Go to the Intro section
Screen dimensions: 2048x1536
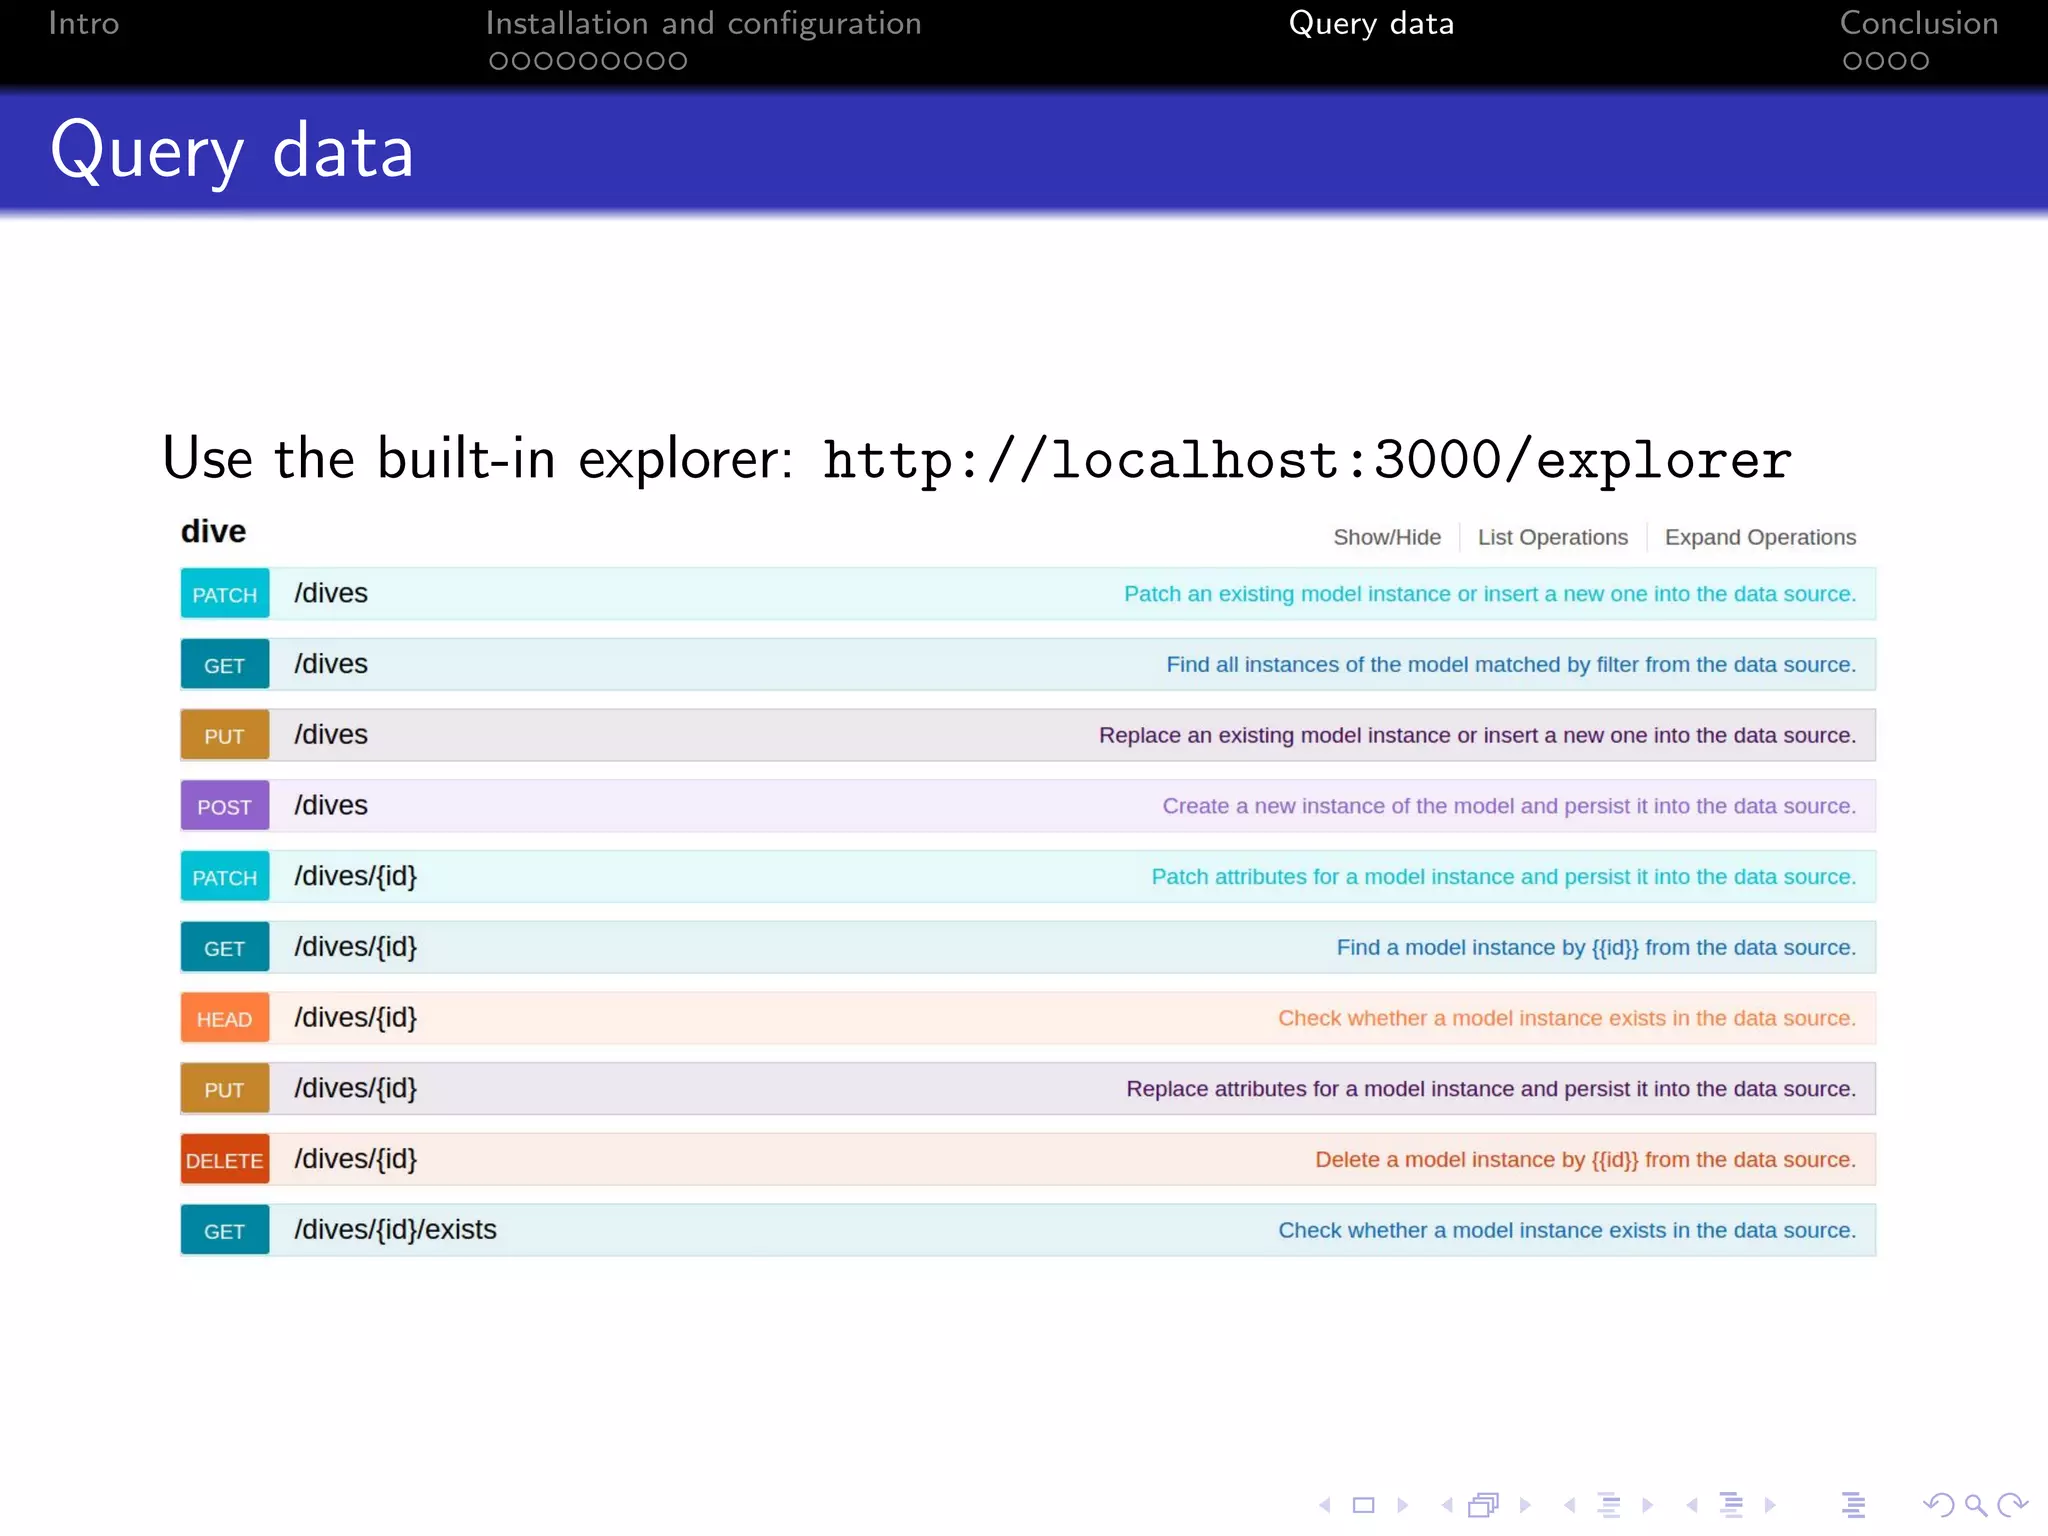[x=84, y=23]
